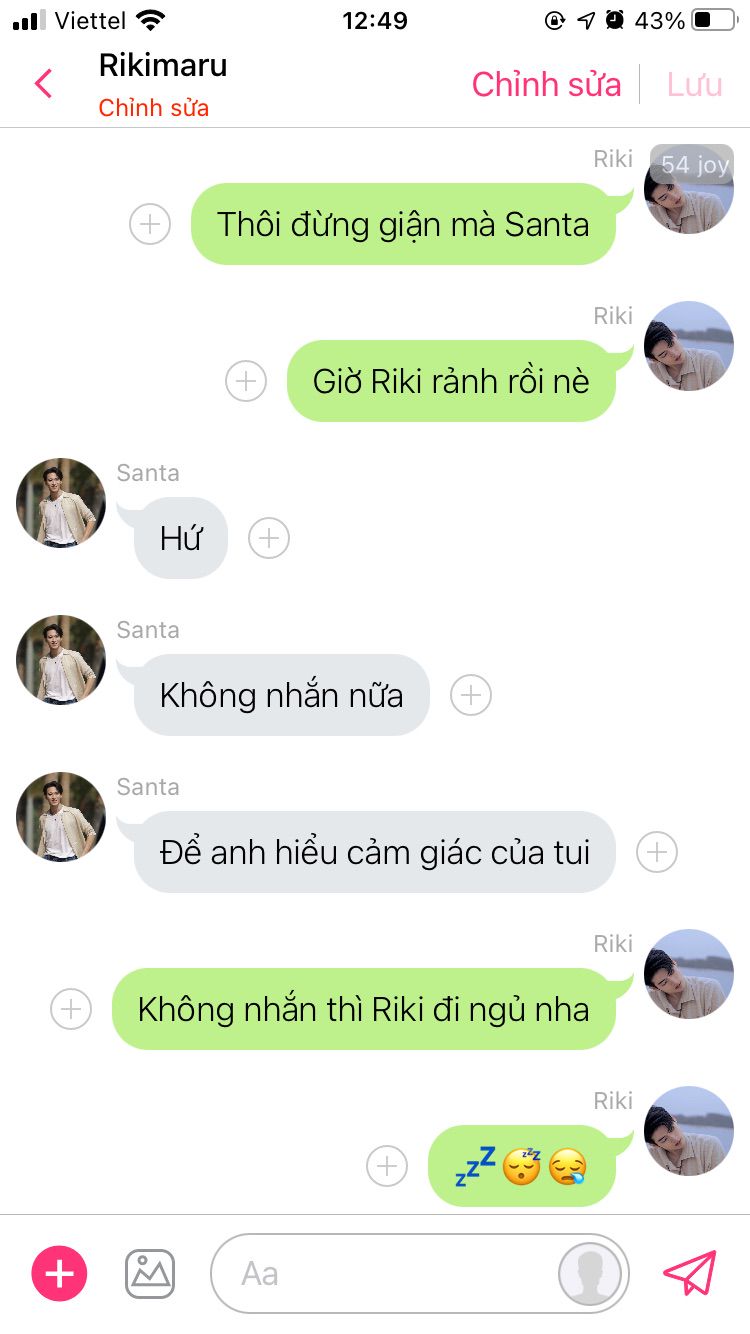Tap the "Lưu" save button
Image resolution: width=750 pixels, height=1334 pixels.
(x=695, y=84)
